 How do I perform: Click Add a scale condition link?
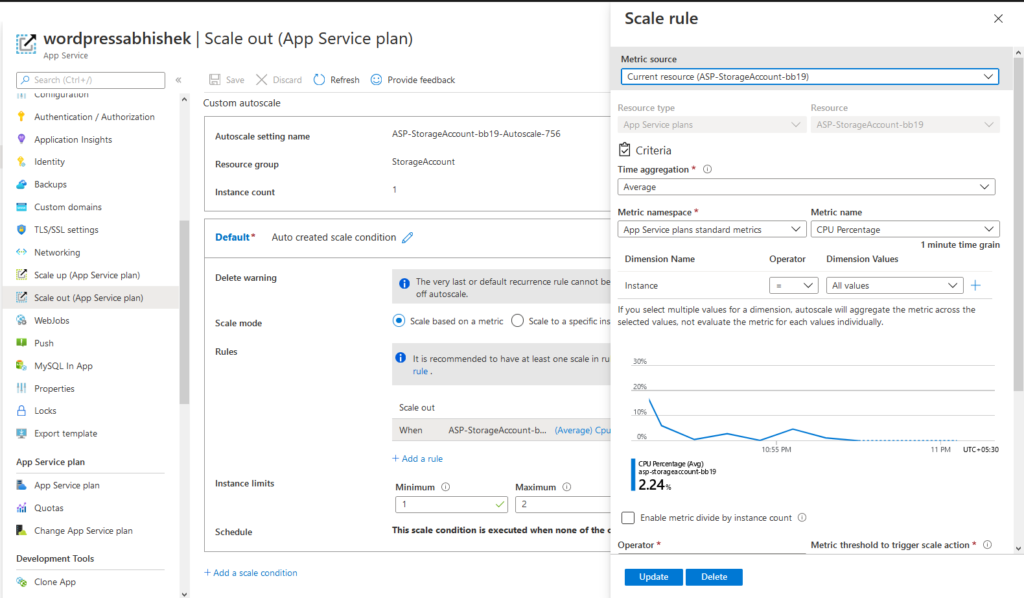pyautogui.click(x=251, y=573)
